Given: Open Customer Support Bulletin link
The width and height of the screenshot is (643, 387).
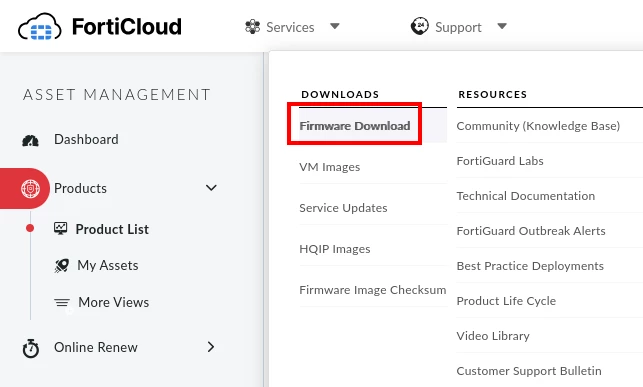Looking at the screenshot, I should pos(529,371).
